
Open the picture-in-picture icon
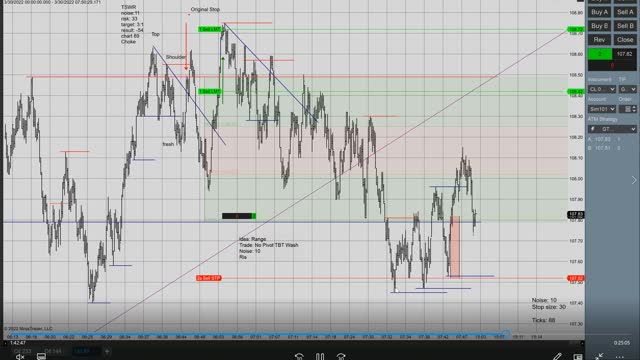click(x=578, y=357)
